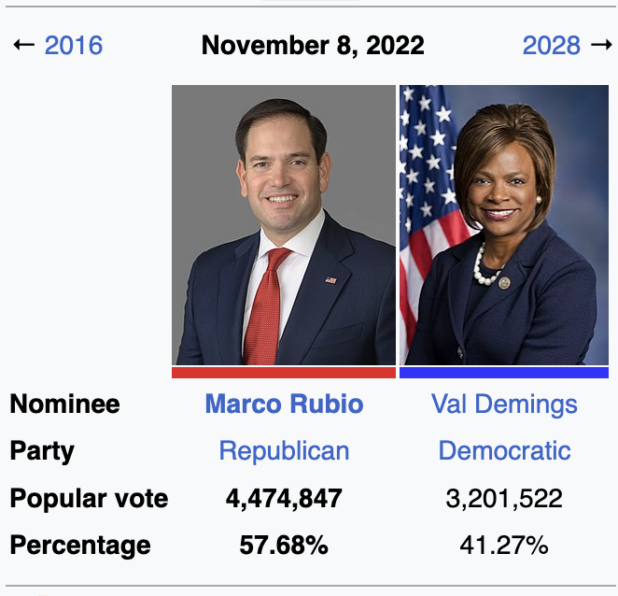Click the 57.68% percentage value
Screen dimensions: 618x596
point(284,545)
